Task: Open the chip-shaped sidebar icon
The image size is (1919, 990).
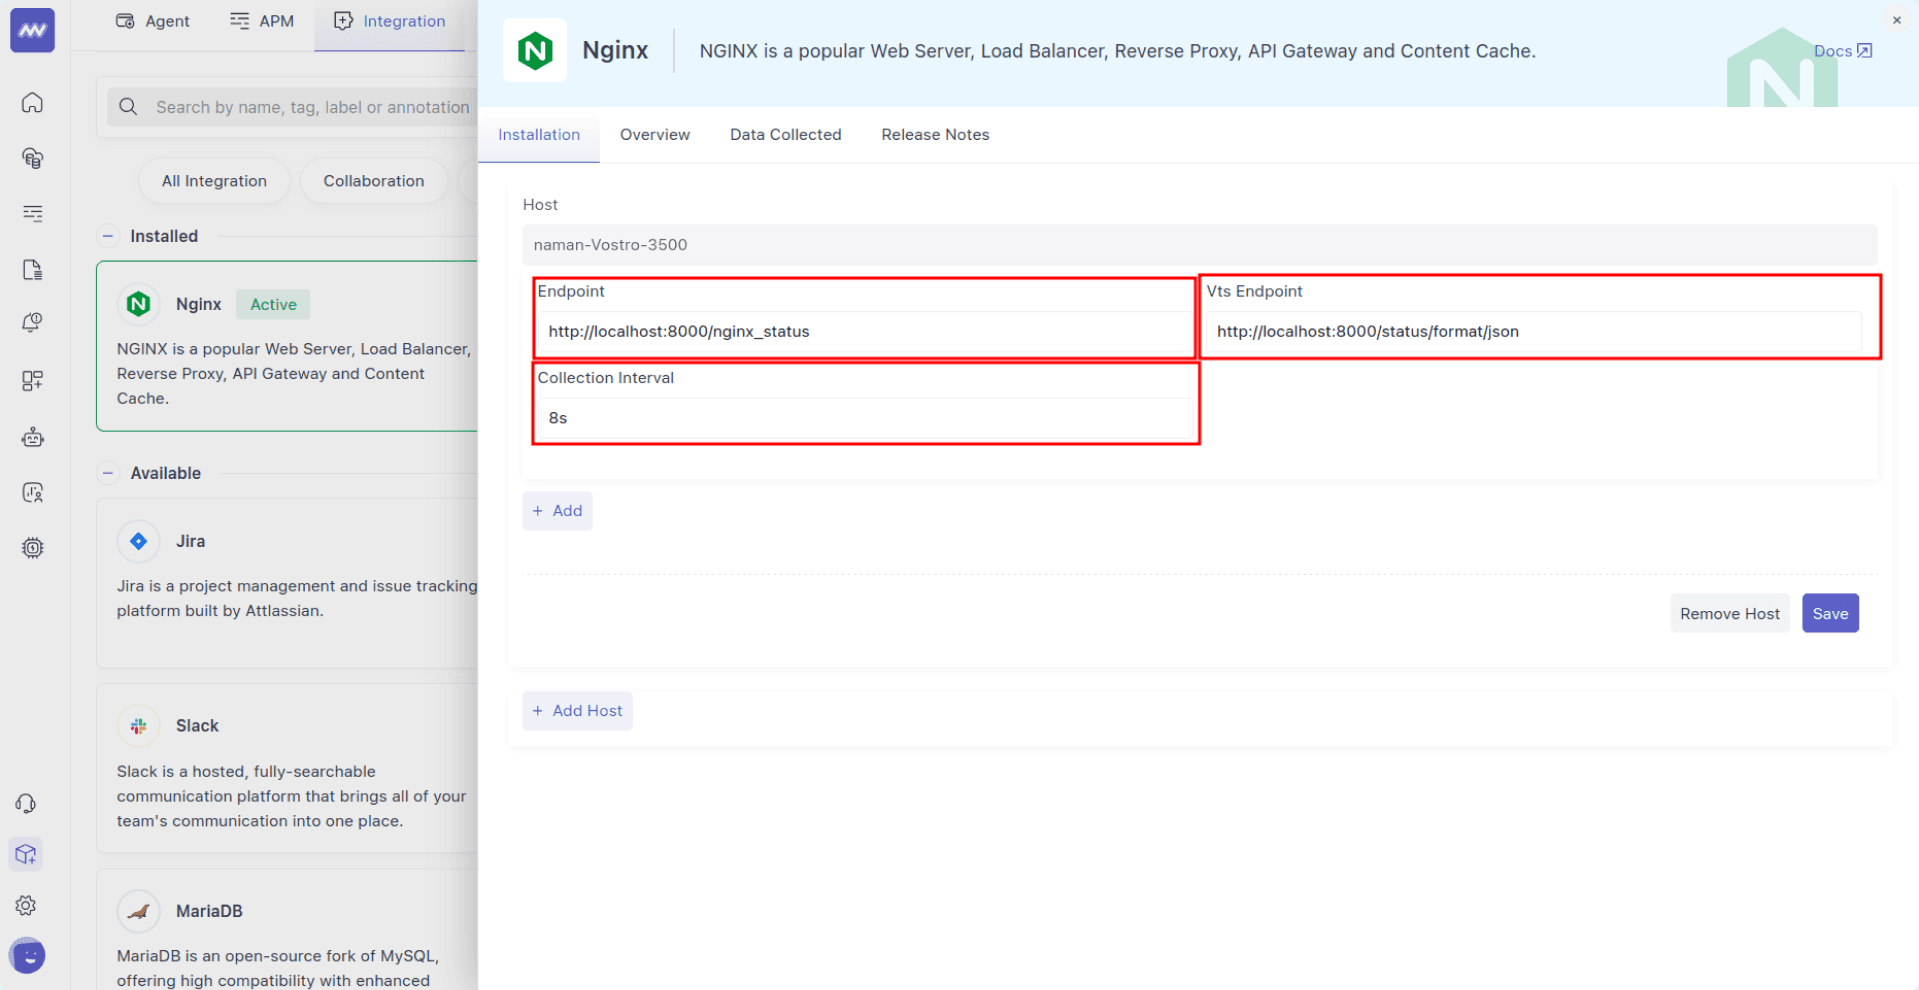Action: [x=33, y=548]
